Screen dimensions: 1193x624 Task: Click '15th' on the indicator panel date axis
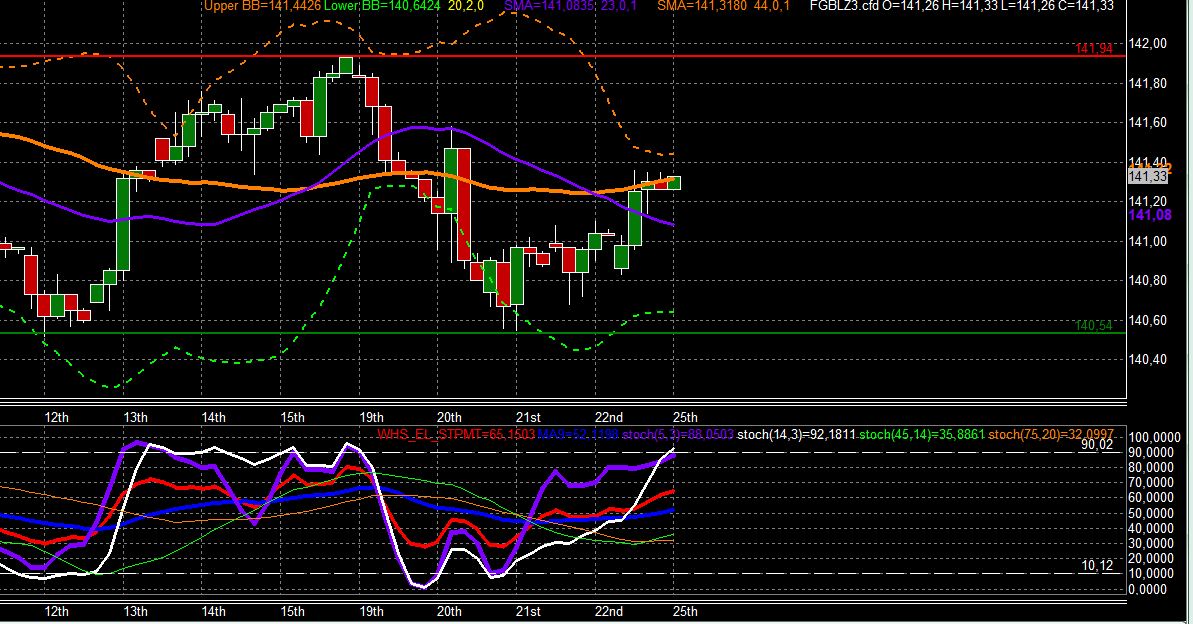292,611
